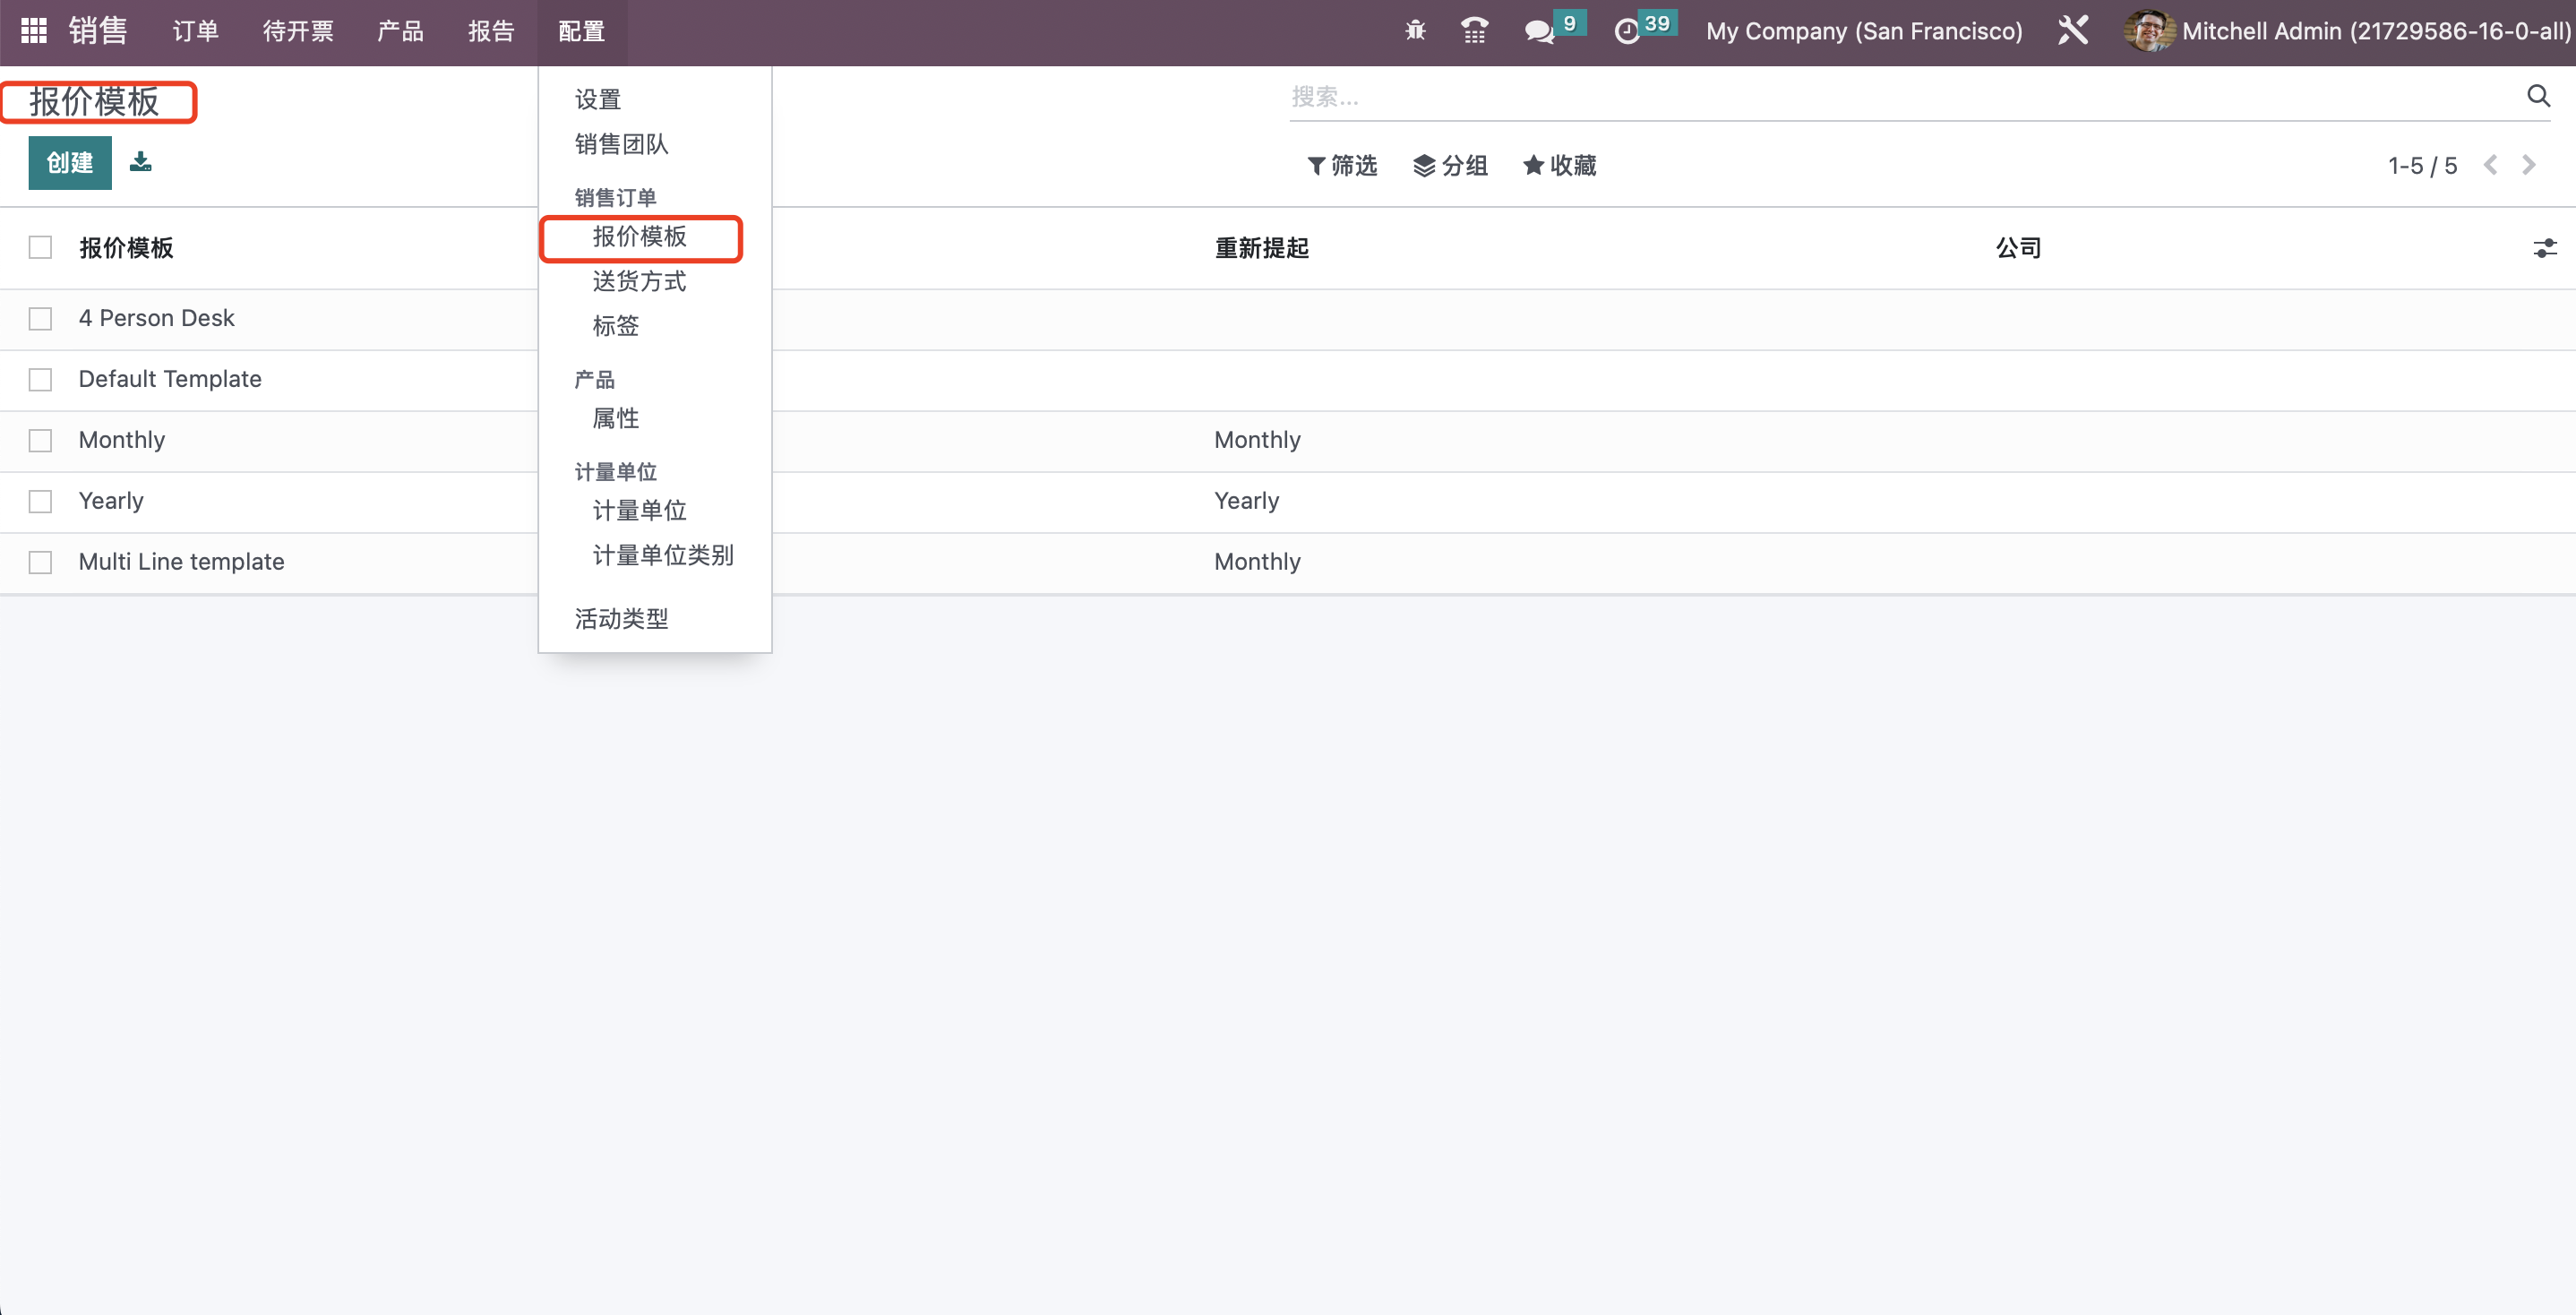Viewport: 2576px width, 1315px height.
Task: Open the debug bug icon menu
Action: click(1415, 31)
